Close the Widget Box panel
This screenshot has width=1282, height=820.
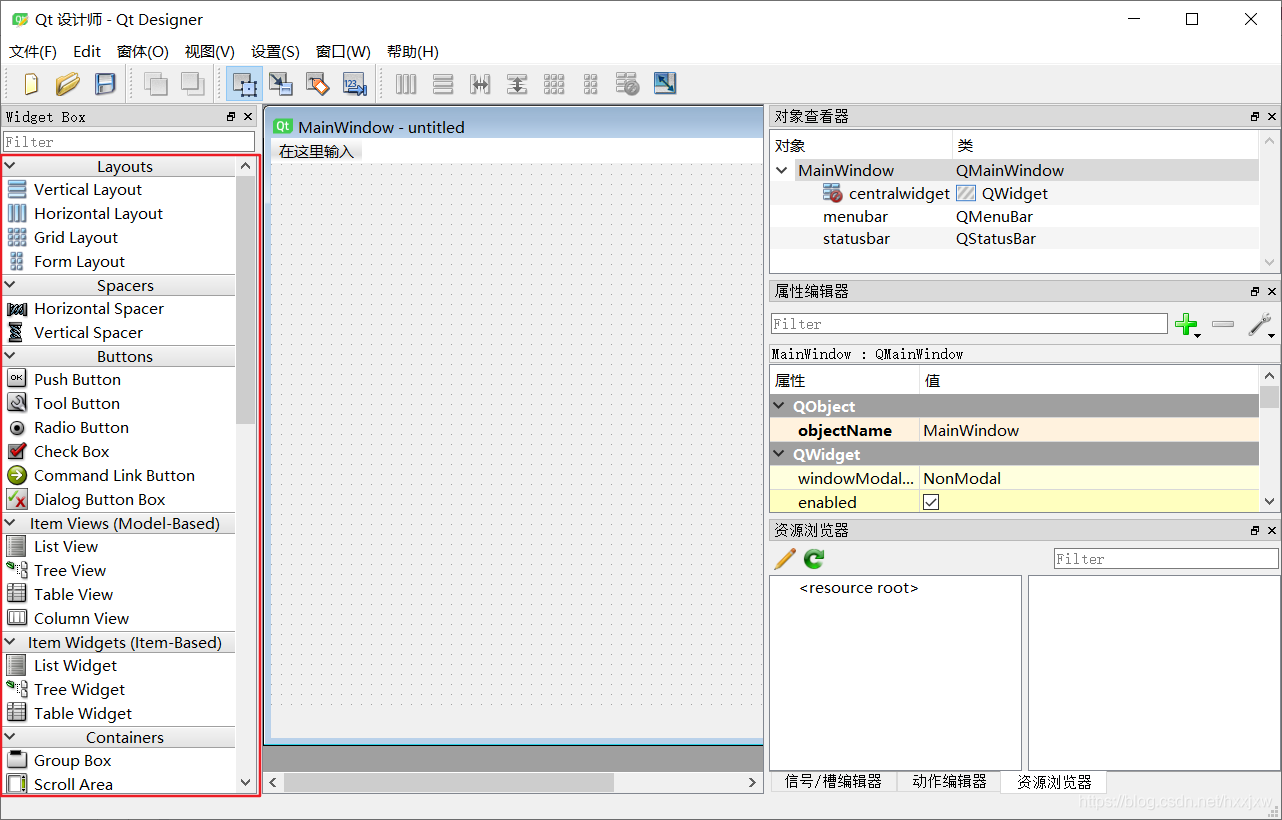click(x=248, y=117)
